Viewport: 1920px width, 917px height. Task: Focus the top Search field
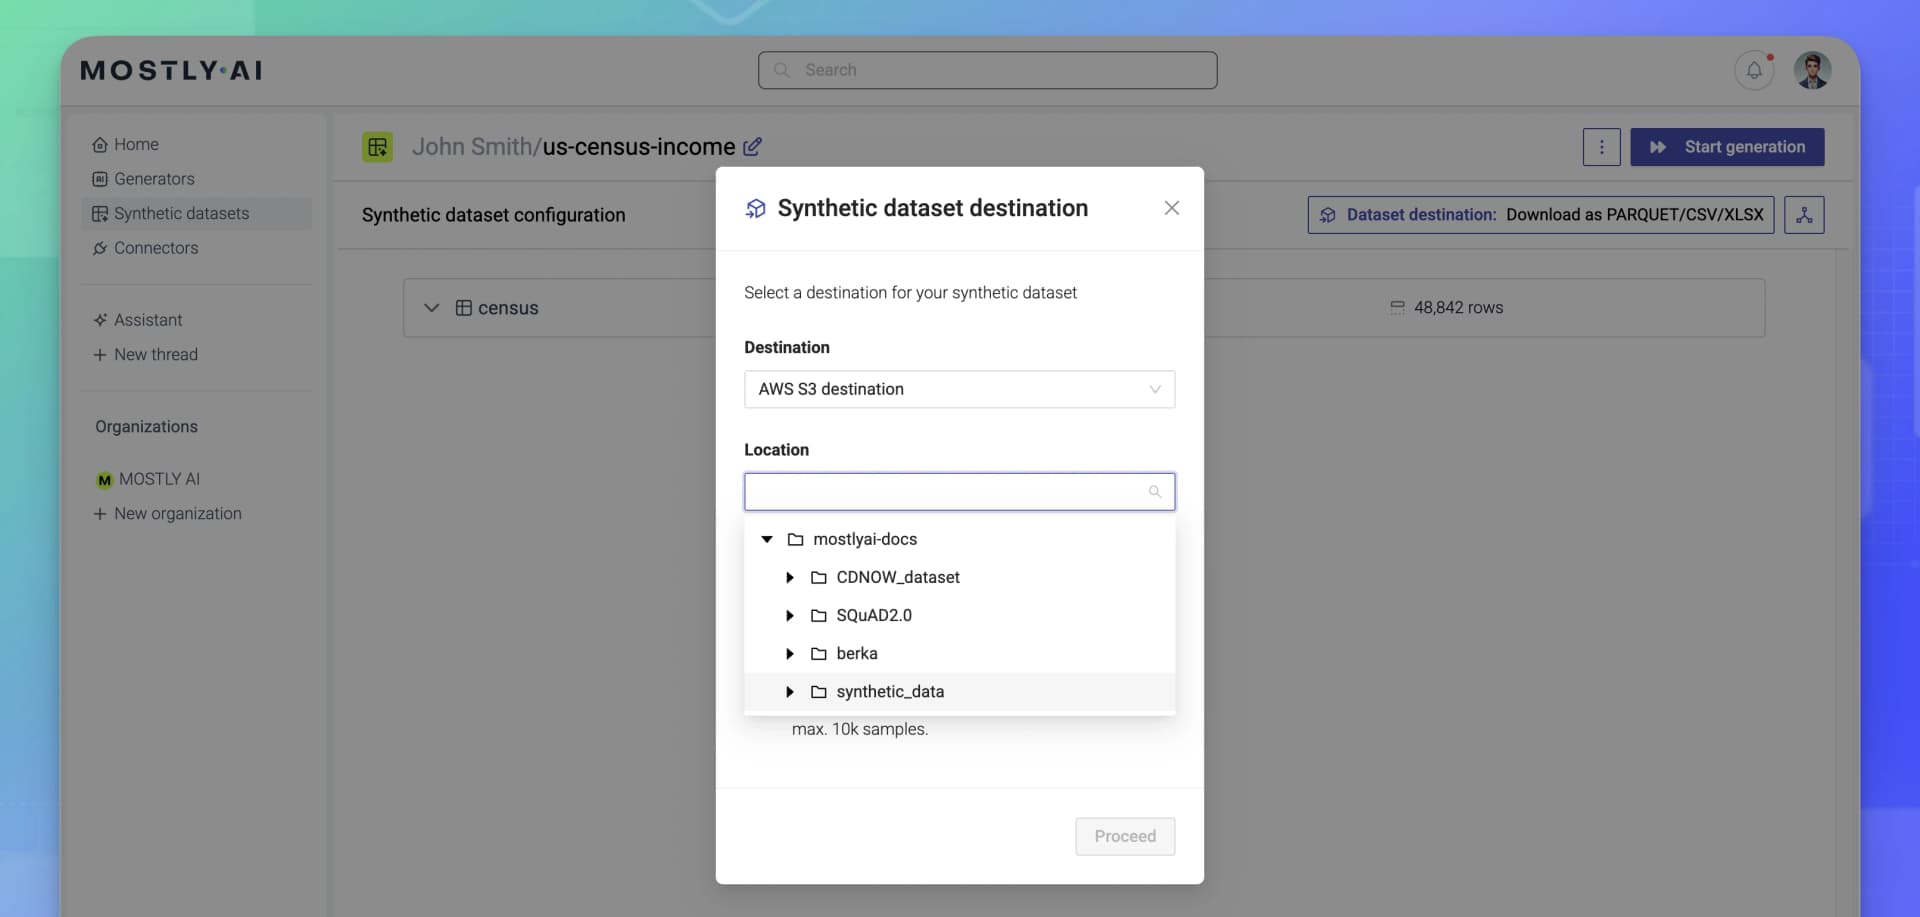[x=987, y=70]
